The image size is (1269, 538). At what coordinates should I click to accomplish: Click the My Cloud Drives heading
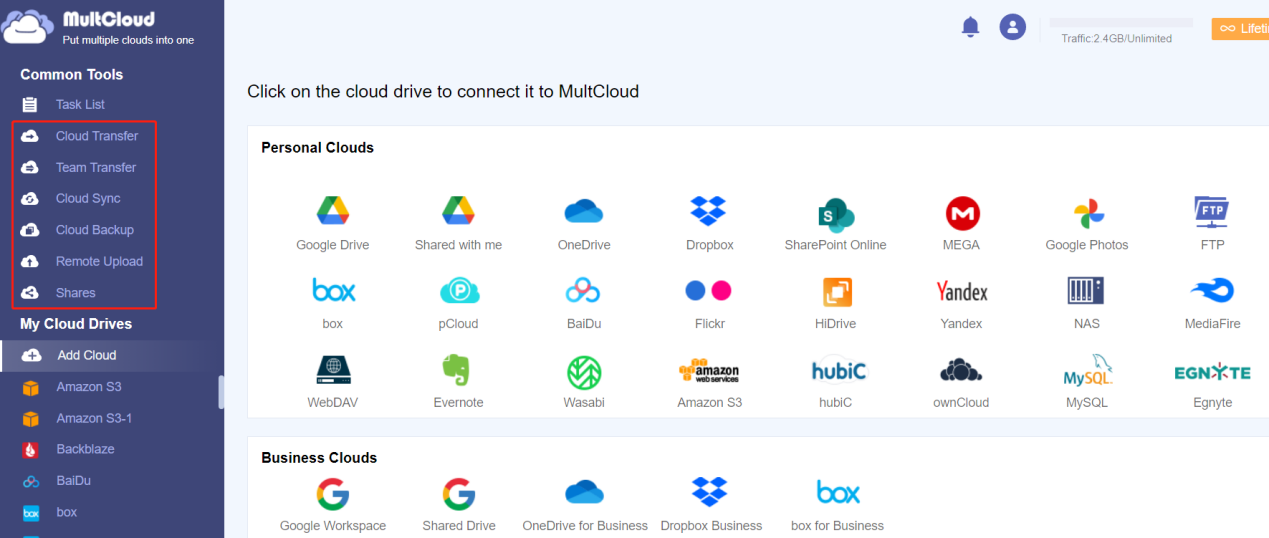pos(76,324)
